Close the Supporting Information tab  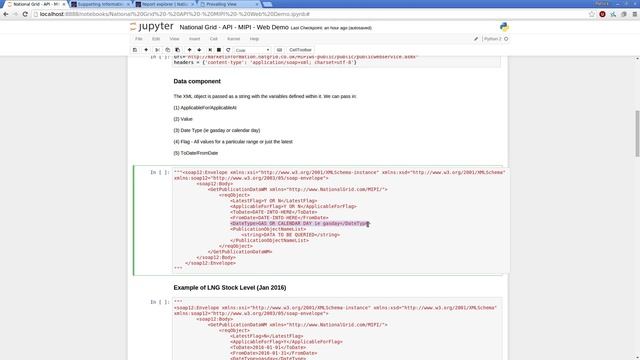point(128,4)
